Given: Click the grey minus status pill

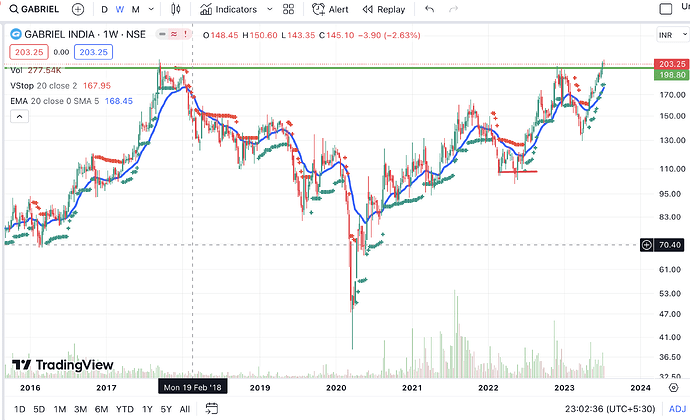Looking at the screenshot, I should [162, 34].
